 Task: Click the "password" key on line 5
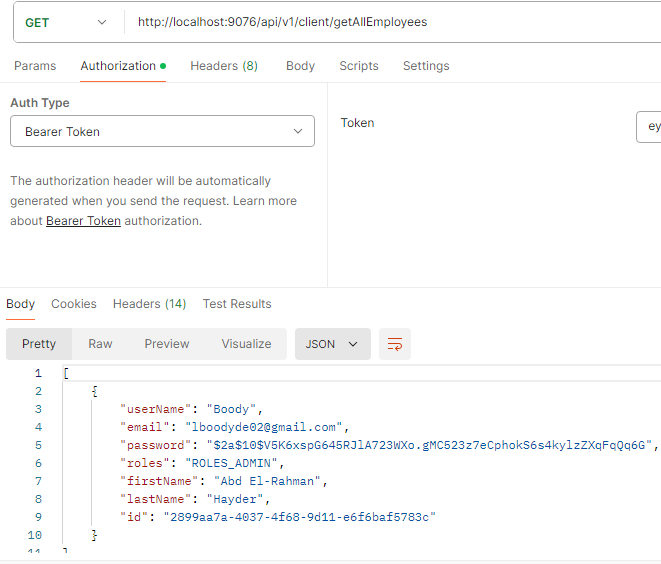[x=156, y=446]
